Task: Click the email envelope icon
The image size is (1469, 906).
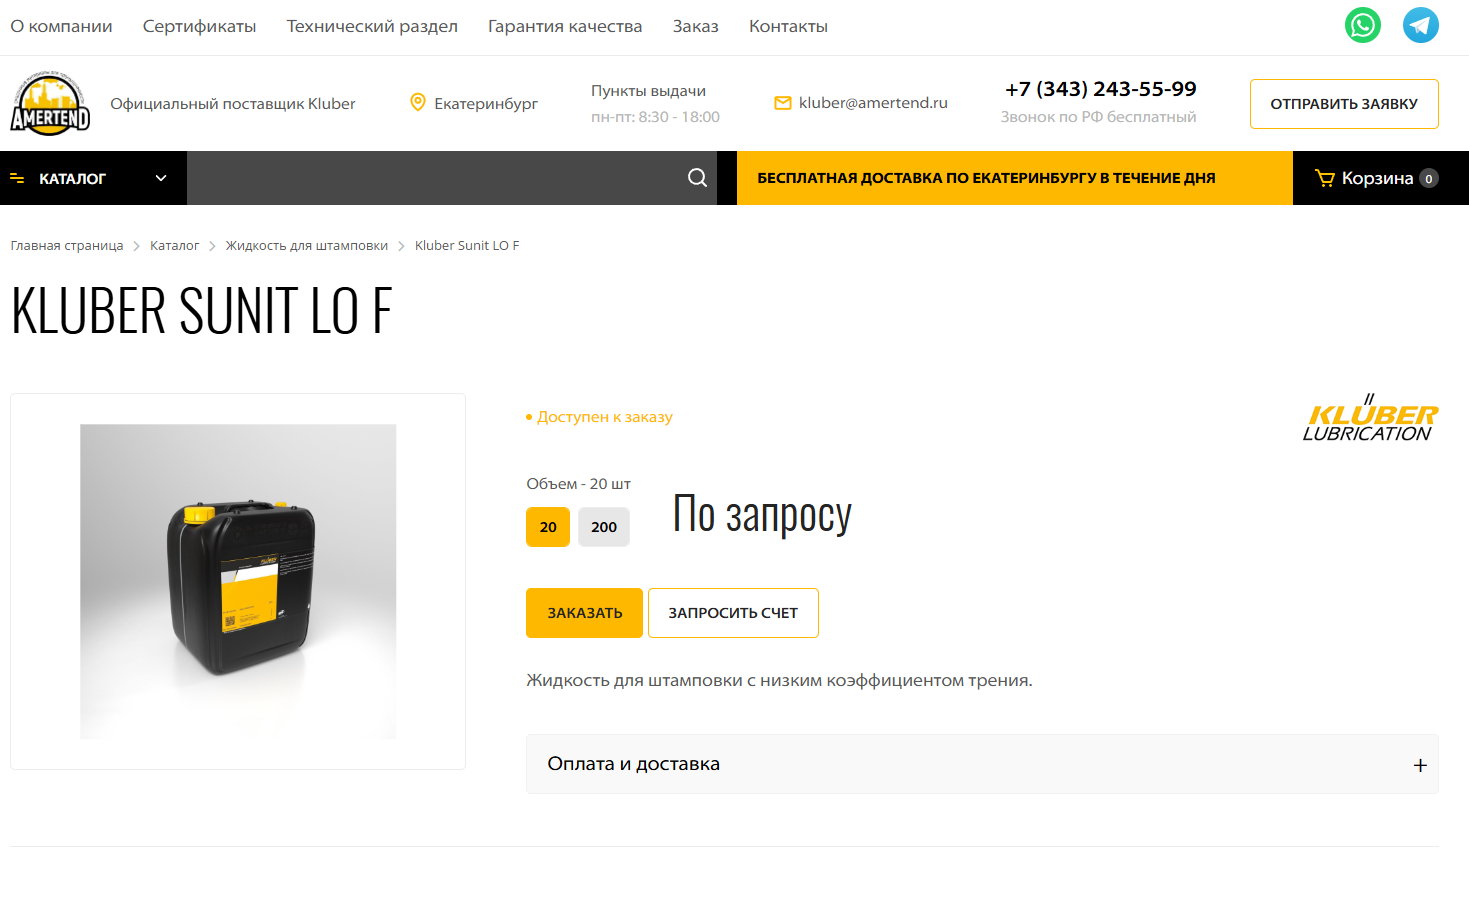Action: click(x=783, y=103)
